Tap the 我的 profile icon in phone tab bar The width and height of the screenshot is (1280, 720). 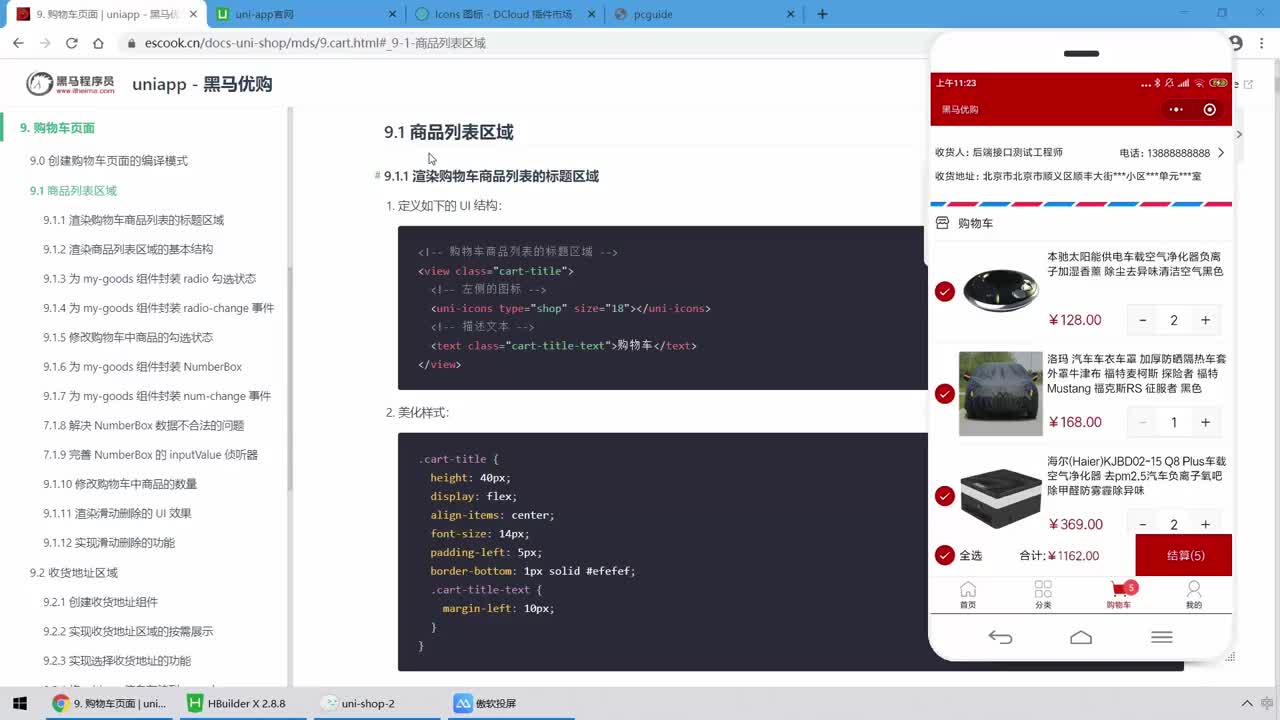[1194, 594]
